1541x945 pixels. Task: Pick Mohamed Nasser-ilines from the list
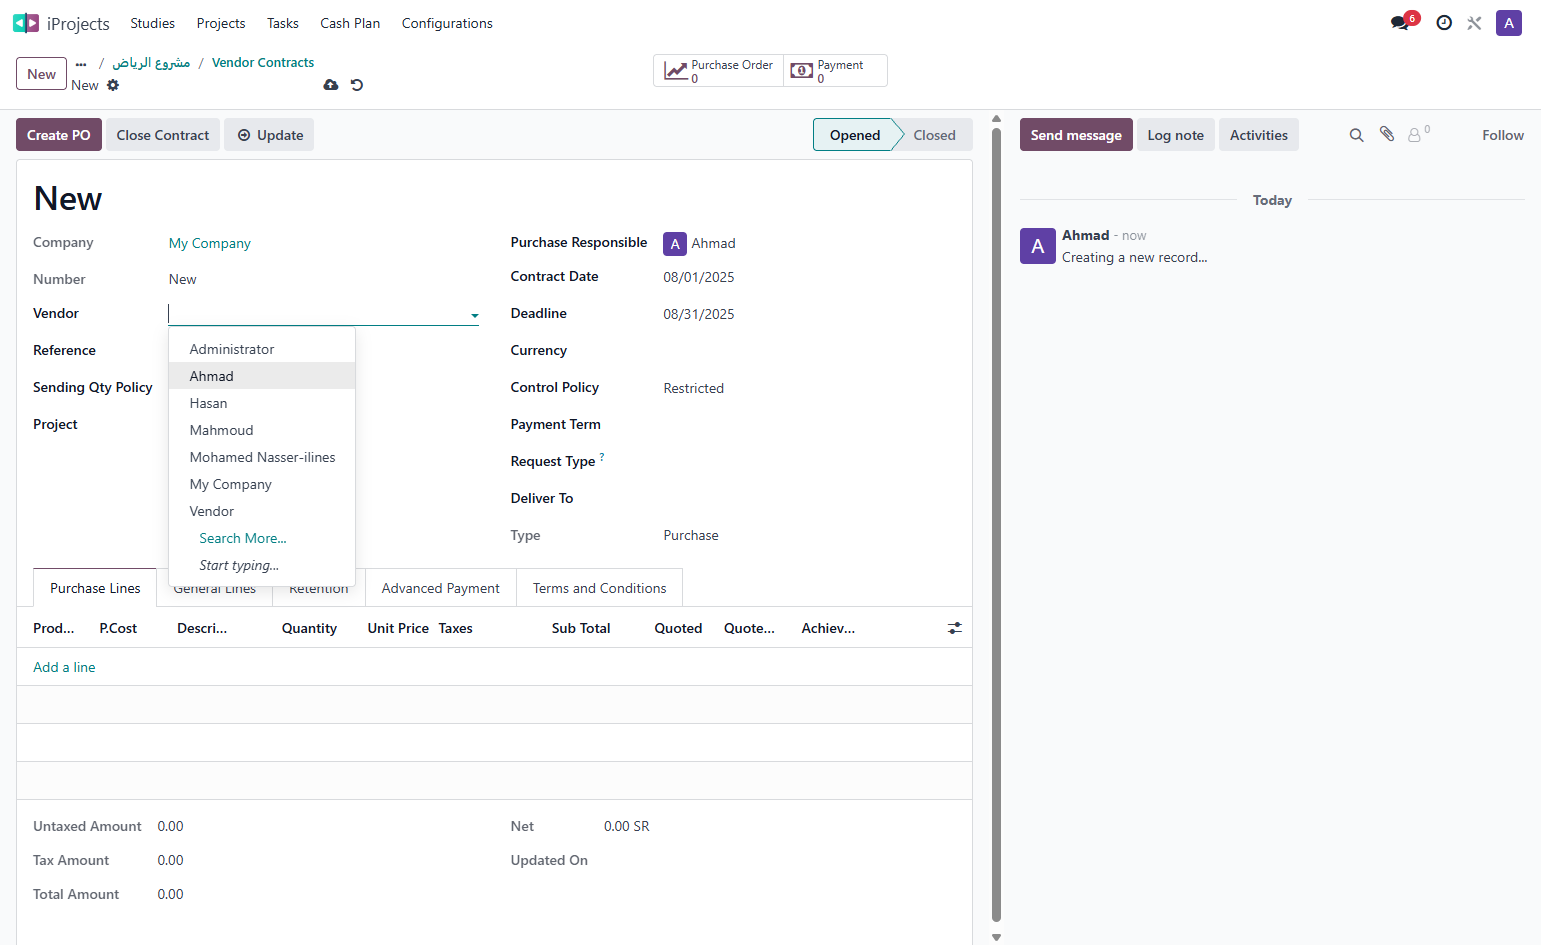point(262,457)
